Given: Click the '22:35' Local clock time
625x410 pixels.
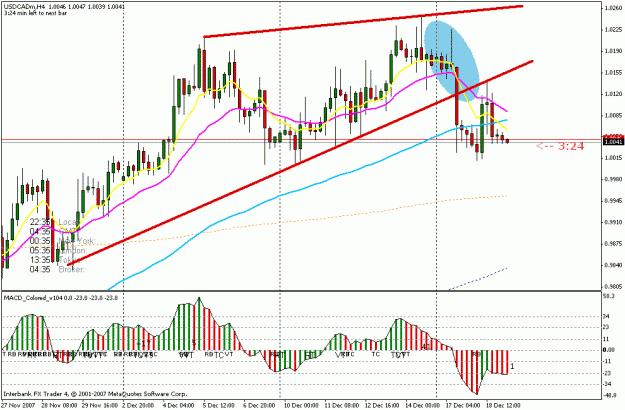Looking at the screenshot, I should pos(40,222).
